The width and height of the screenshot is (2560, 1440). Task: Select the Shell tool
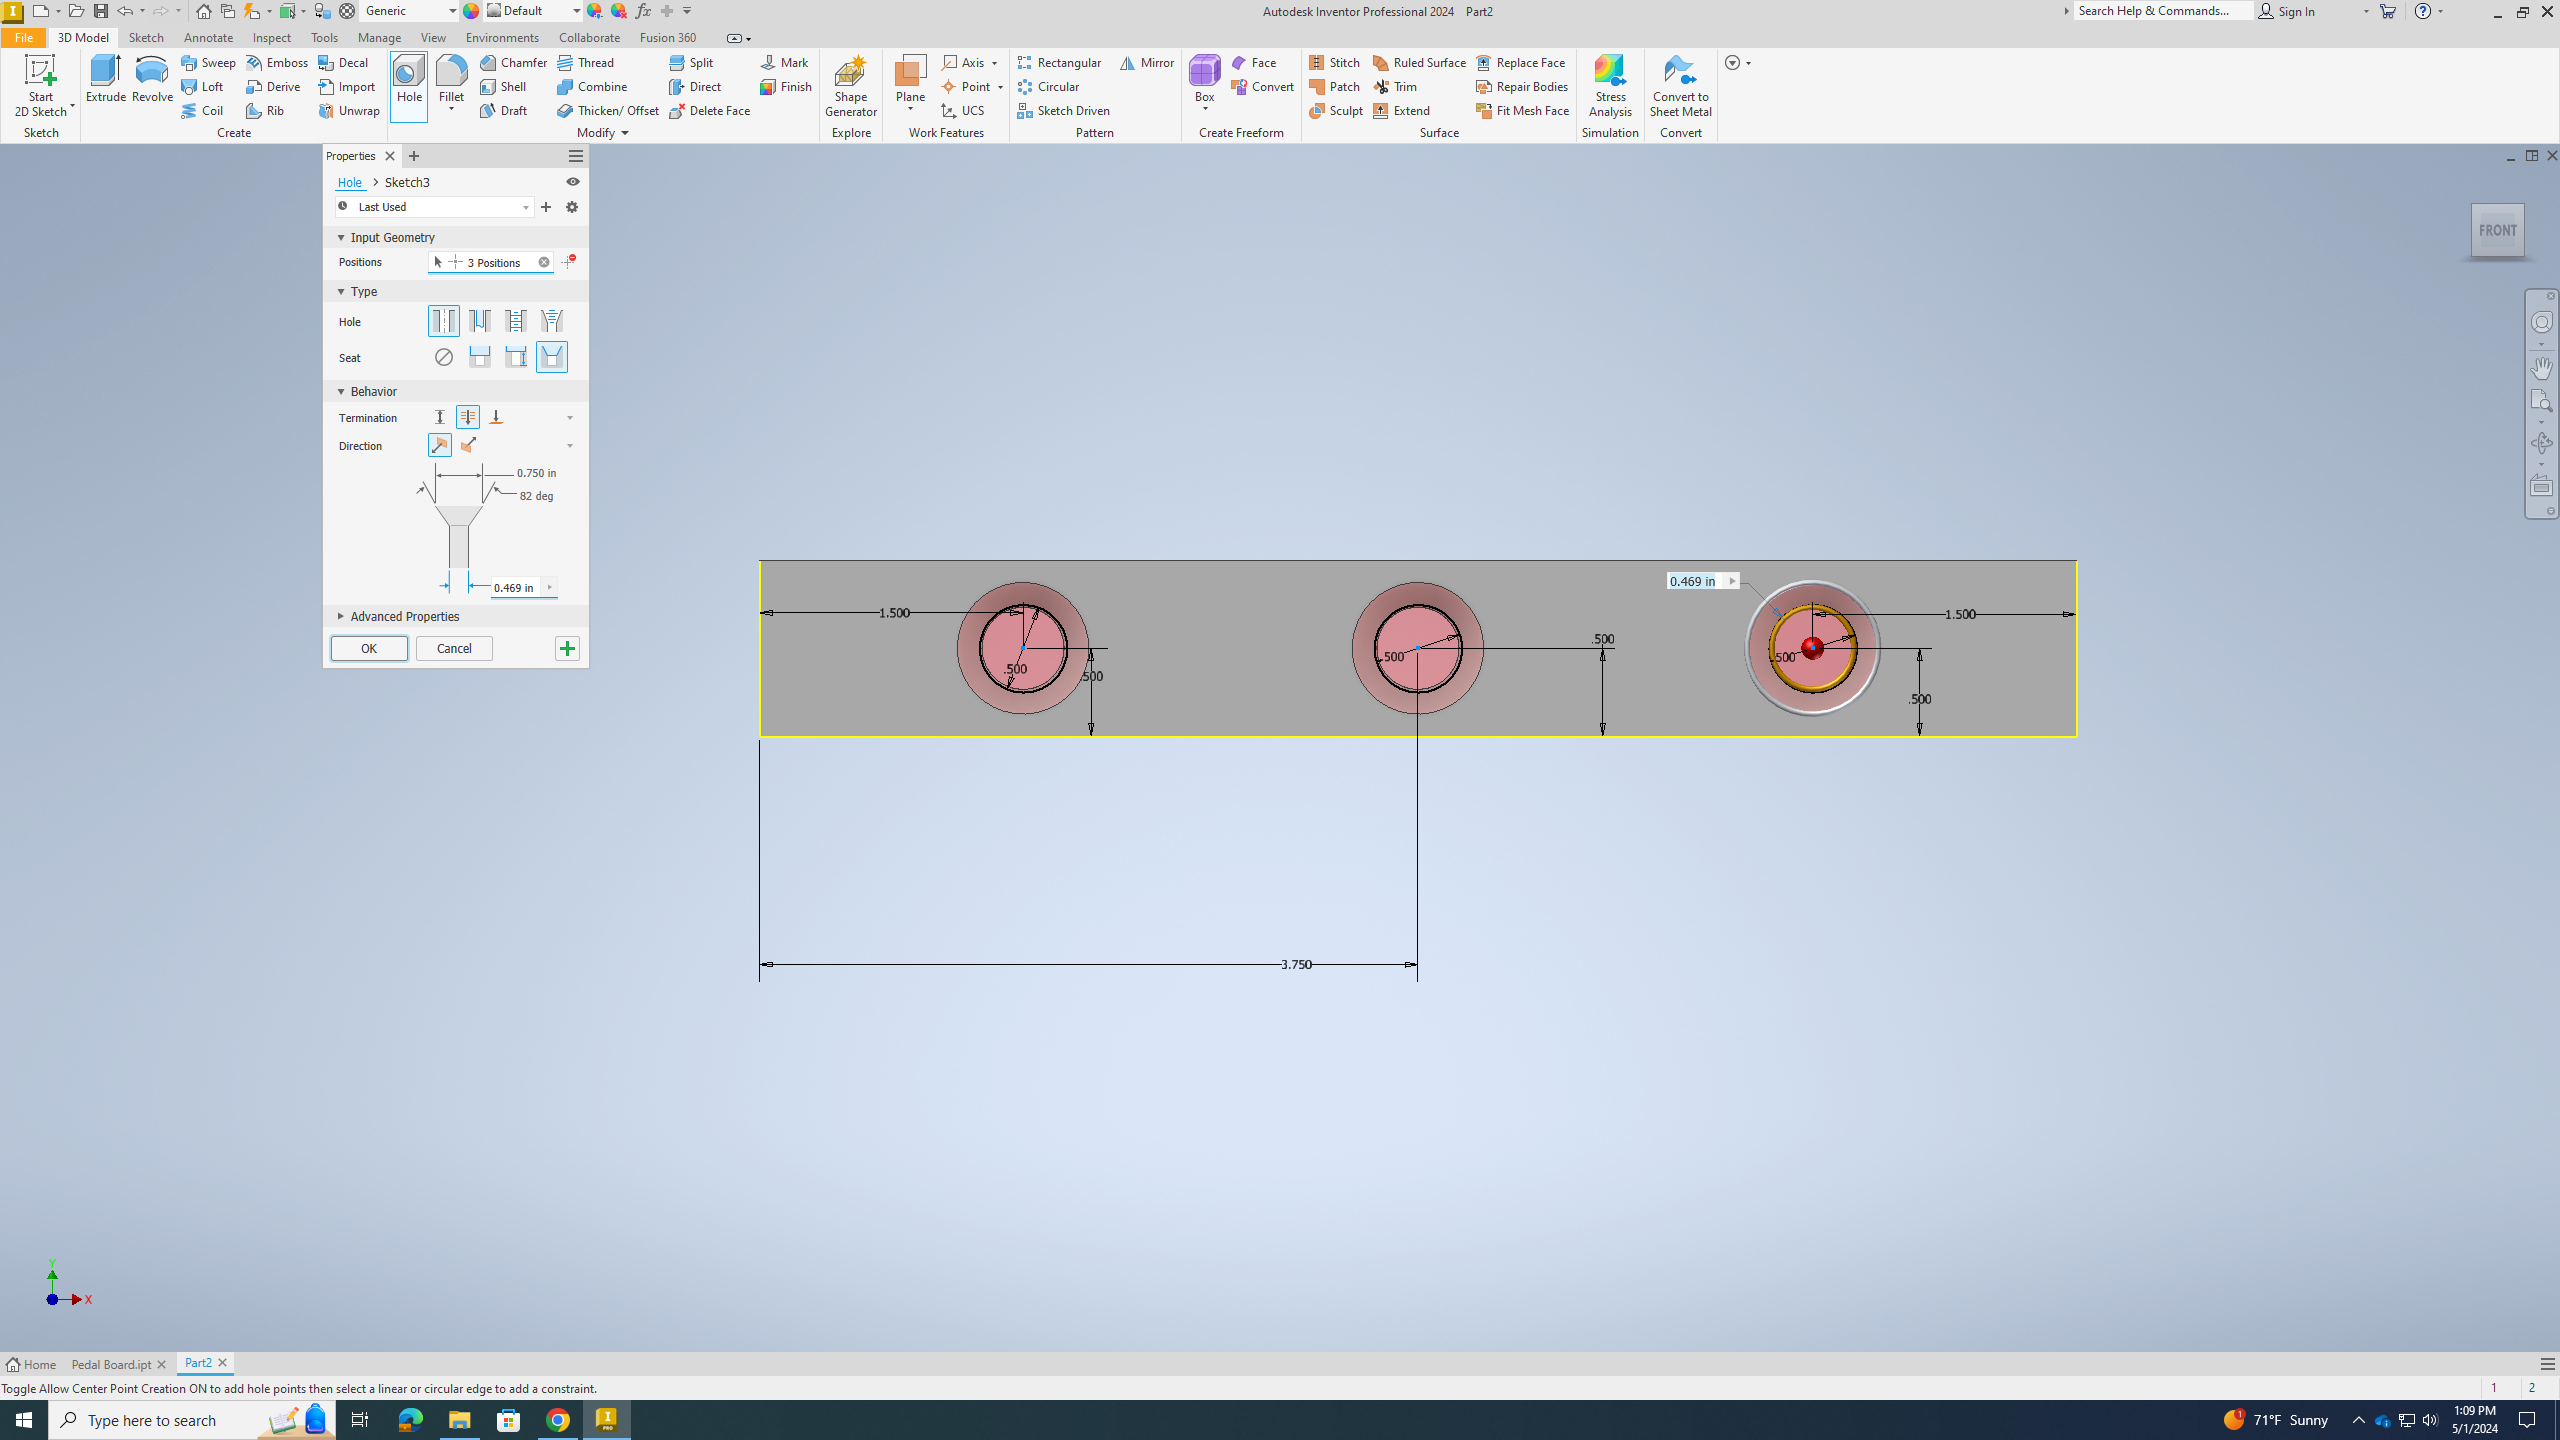click(503, 87)
